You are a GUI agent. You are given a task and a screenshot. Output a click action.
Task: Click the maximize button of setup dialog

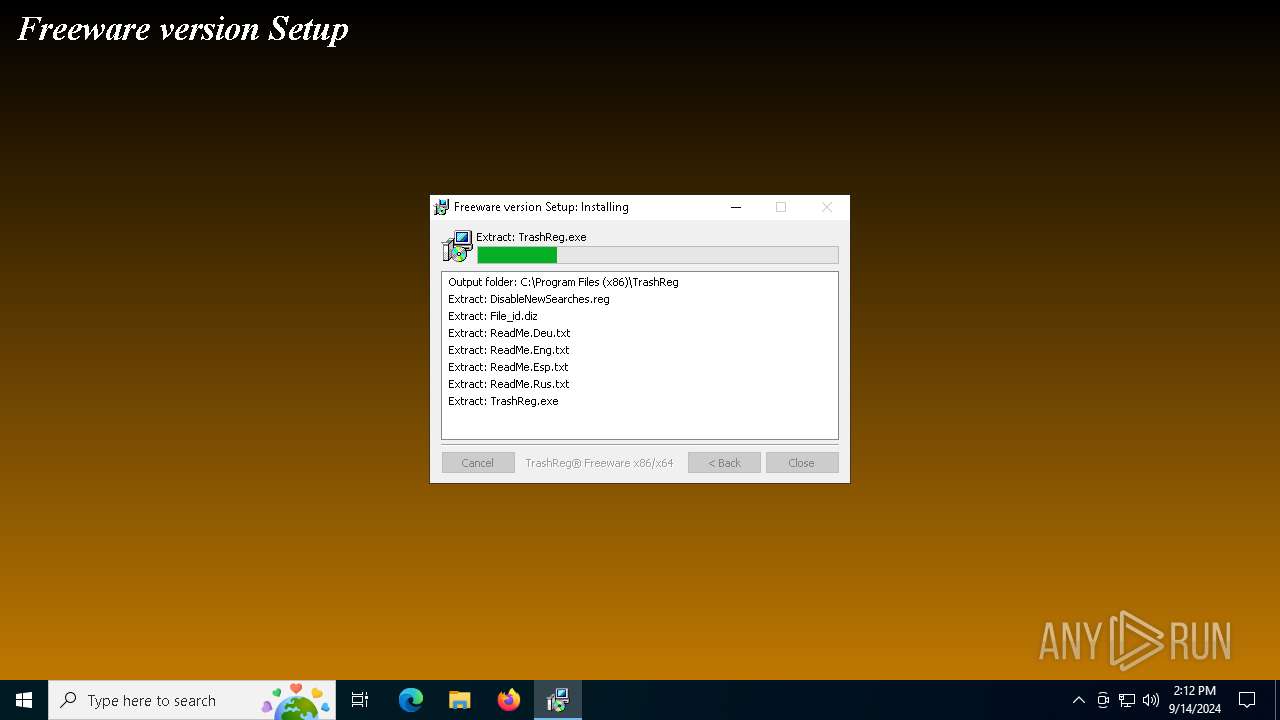781,207
